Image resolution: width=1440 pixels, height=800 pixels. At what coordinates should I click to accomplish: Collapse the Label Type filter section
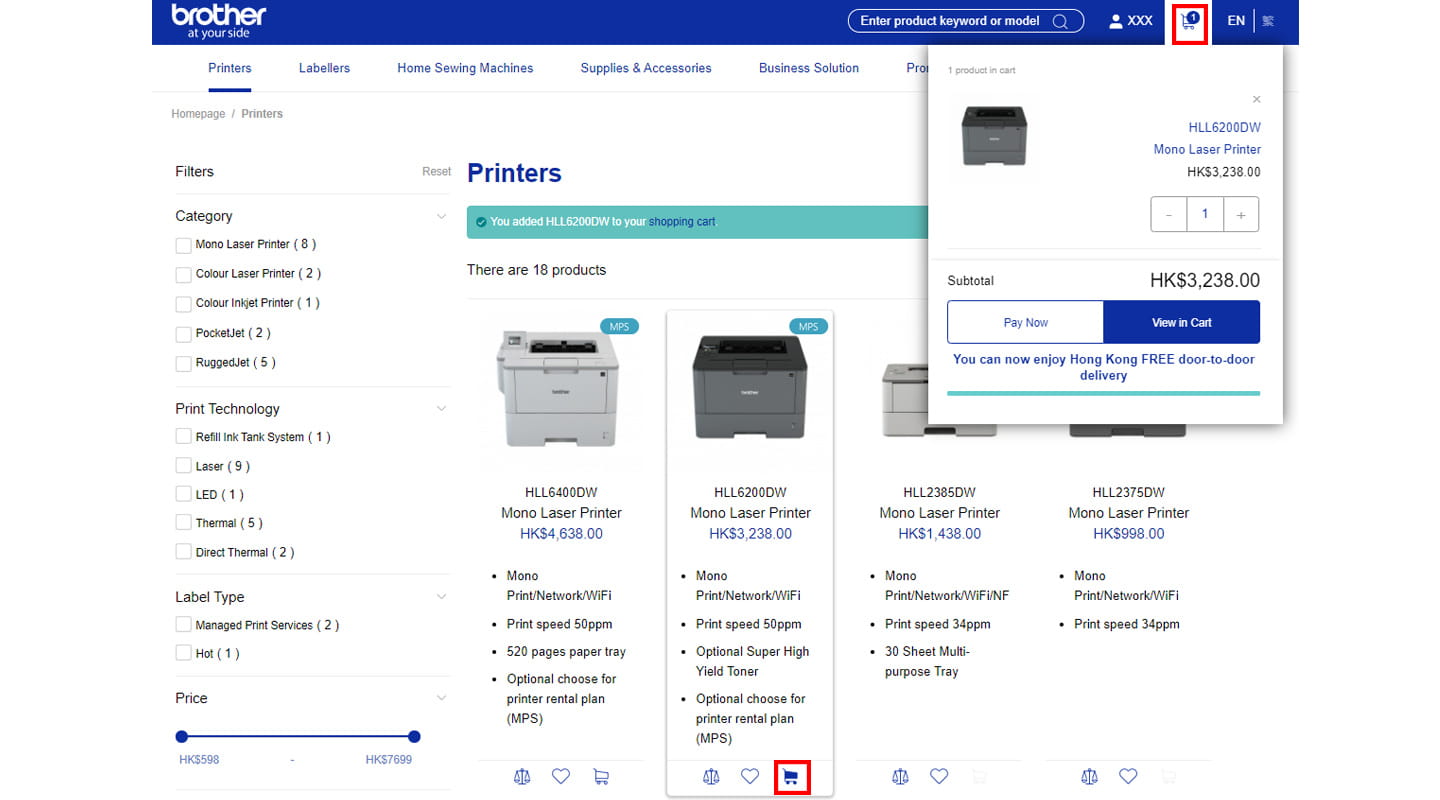click(x=441, y=597)
